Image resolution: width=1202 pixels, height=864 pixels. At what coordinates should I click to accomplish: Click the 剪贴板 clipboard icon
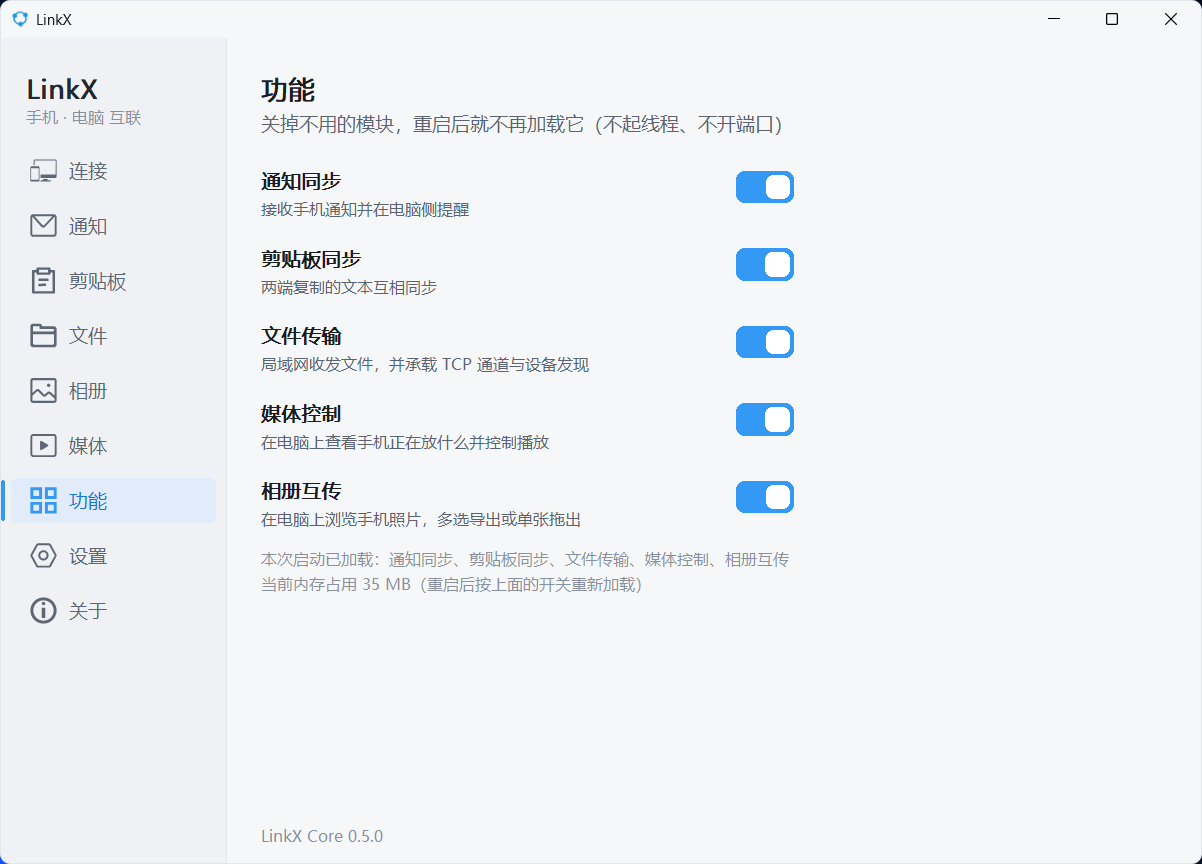[43, 281]
